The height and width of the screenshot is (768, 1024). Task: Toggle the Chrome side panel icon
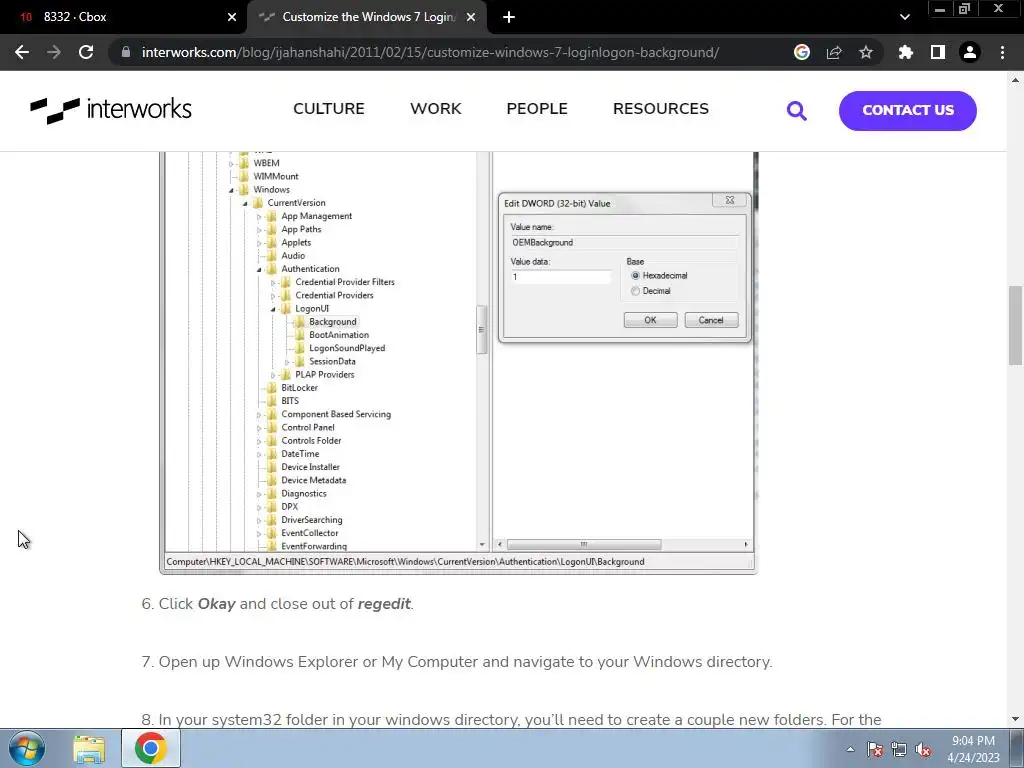[x=938, y=52]
